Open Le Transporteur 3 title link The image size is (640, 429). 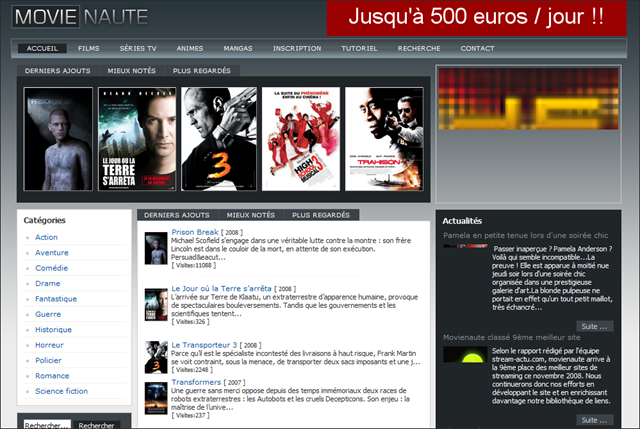(204, 345)
